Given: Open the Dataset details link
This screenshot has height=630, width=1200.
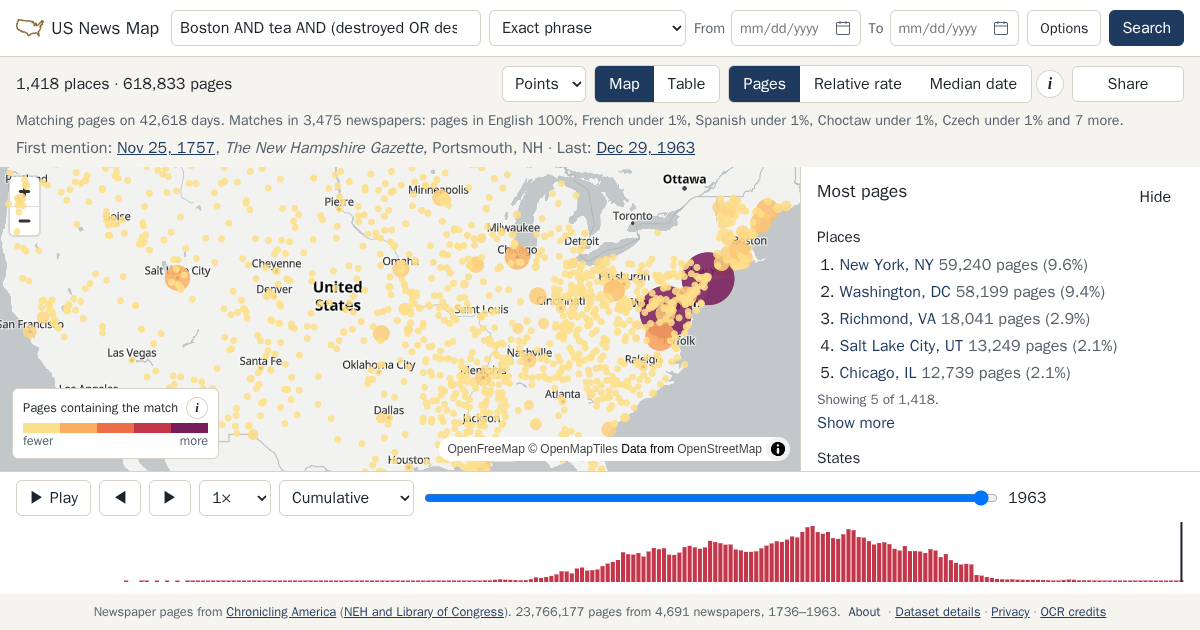Looking at the screenshot, I should point(937,612).
